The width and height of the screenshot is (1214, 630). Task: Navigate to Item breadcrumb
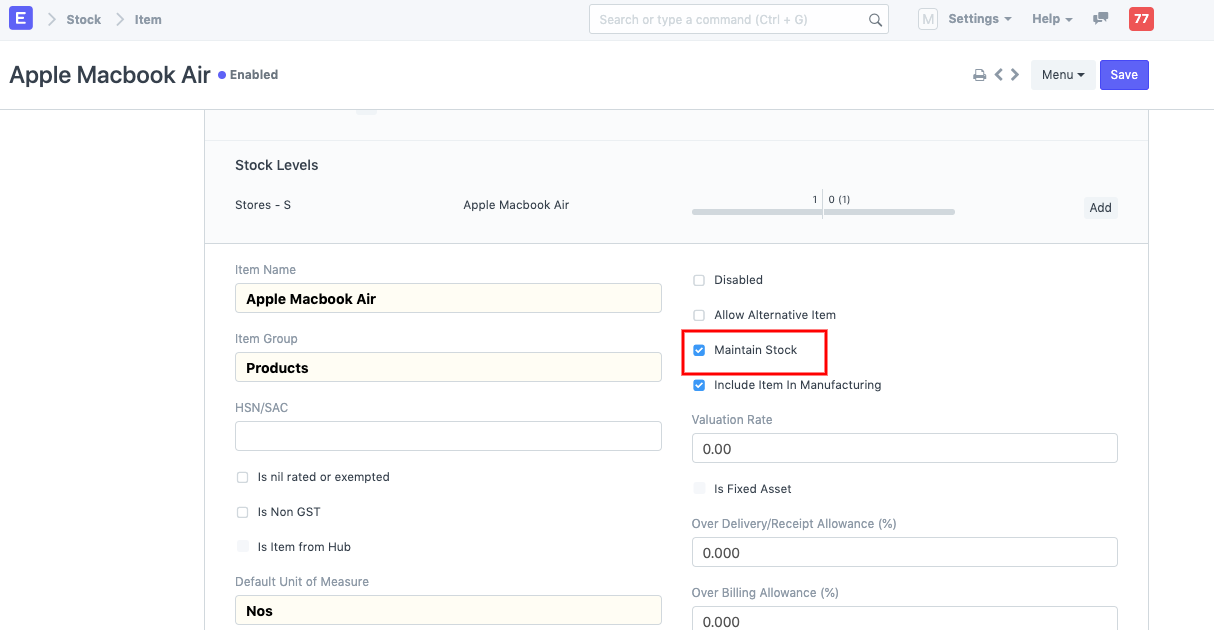[148, 19]
